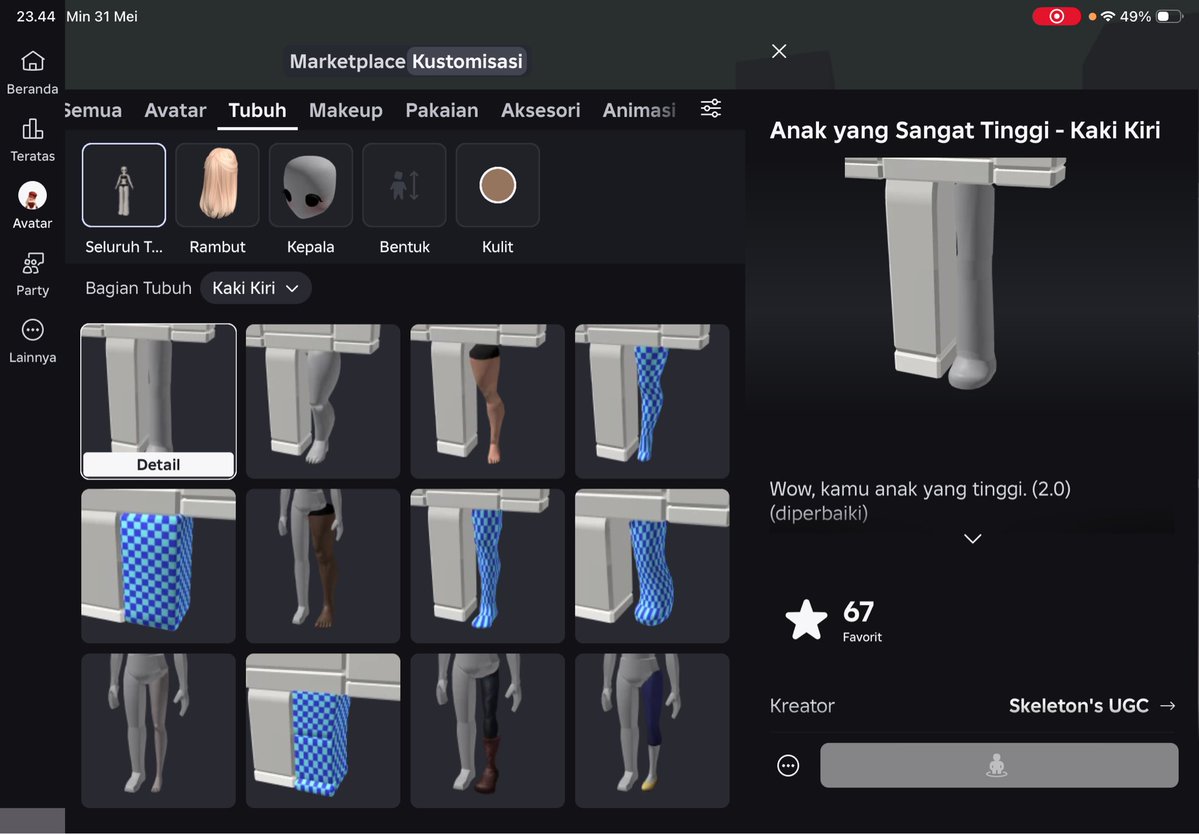Open the filter sliders icon
1199x834 pixels.
tap(710, 109)
